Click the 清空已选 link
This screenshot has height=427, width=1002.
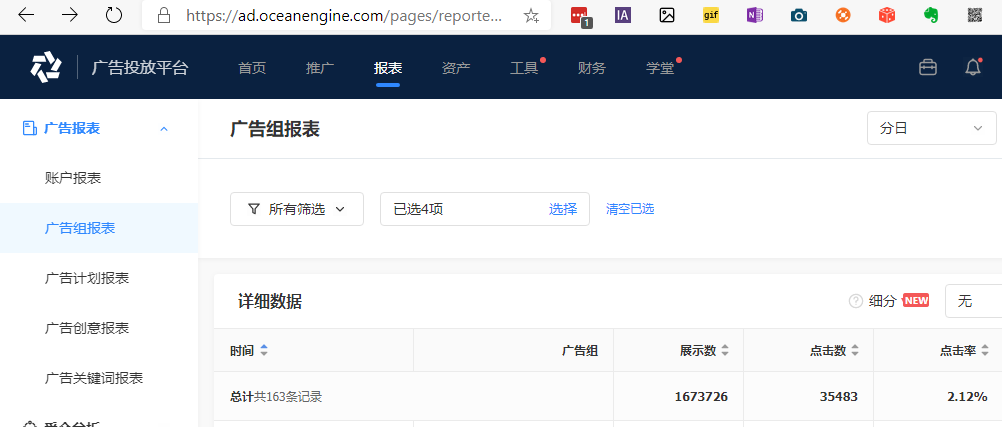[630, 209]
